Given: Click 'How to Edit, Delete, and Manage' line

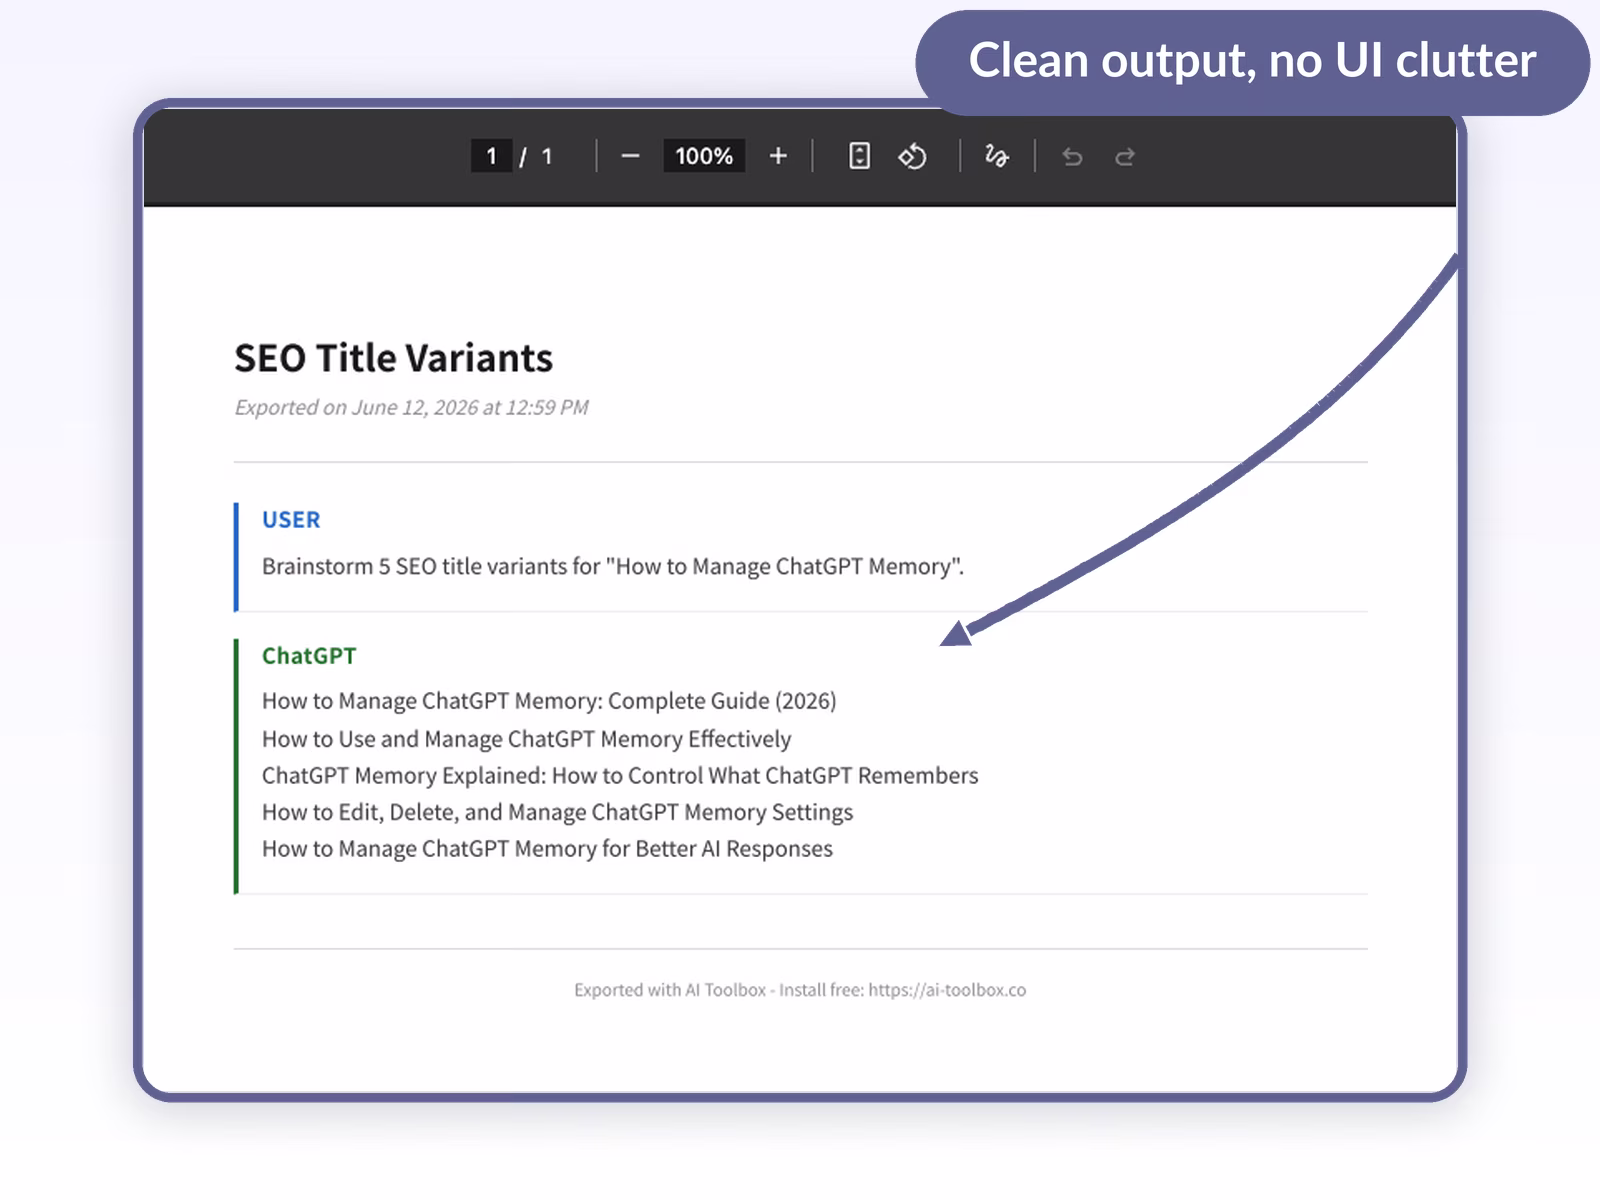Looking at the screenshot, I should 557,812.
